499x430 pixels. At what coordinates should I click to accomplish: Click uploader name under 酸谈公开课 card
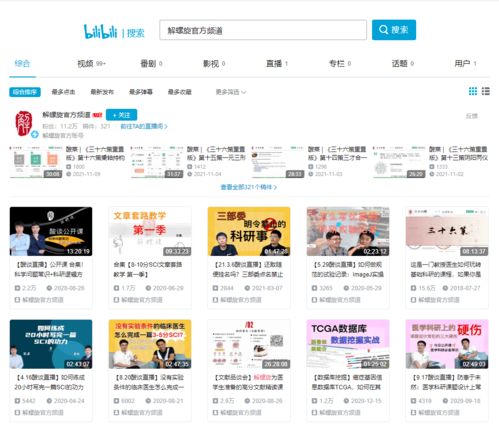point(43,300)
